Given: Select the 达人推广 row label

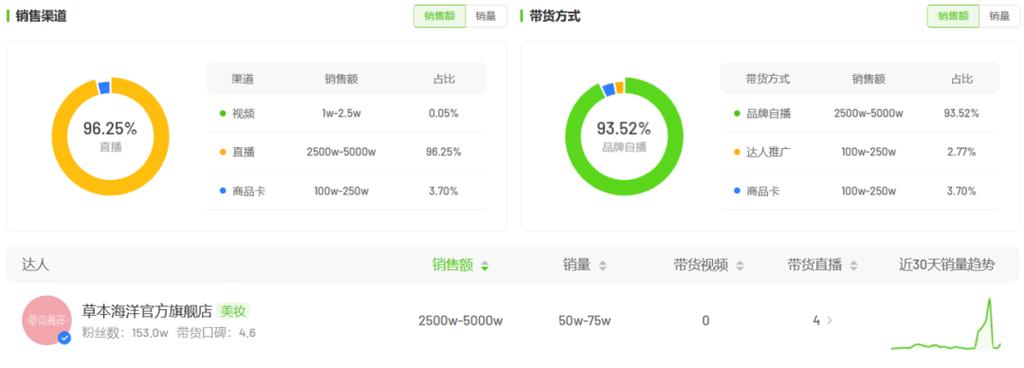Looking at the screenshot, I should click(769, 152).
